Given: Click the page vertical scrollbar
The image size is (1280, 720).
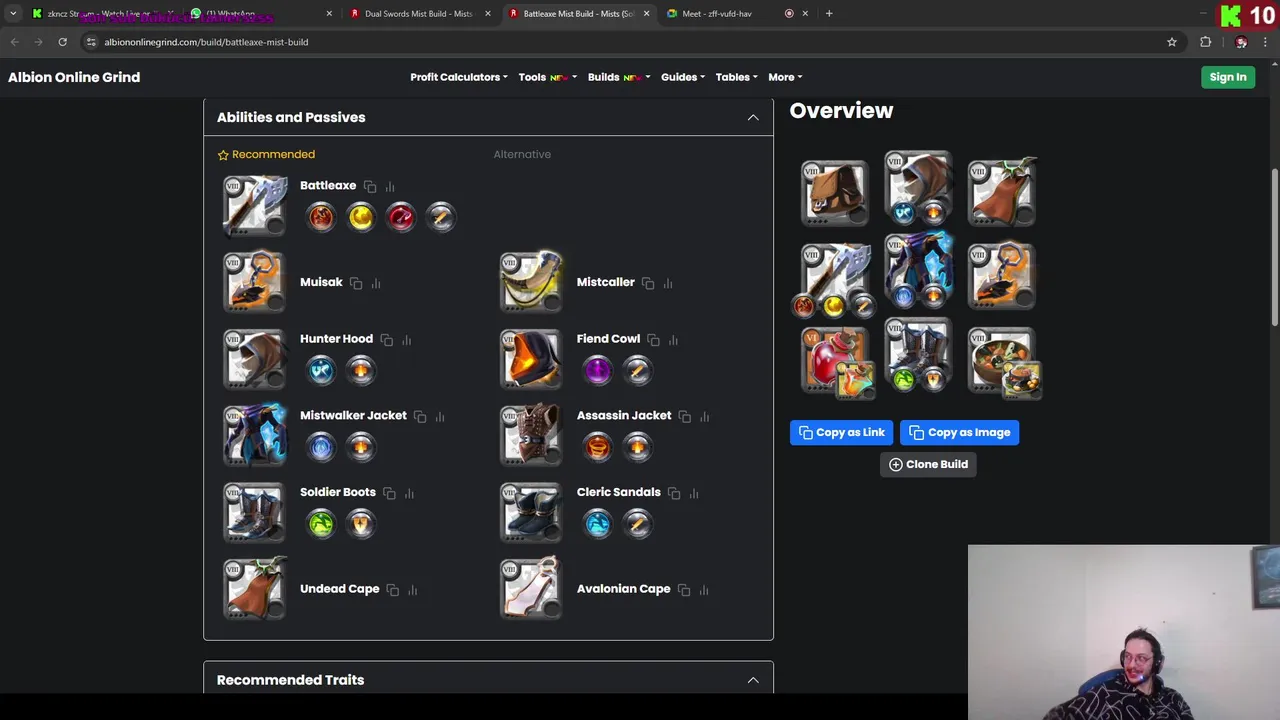Looking at the screenshot, I should click(x=1274, y=246).
